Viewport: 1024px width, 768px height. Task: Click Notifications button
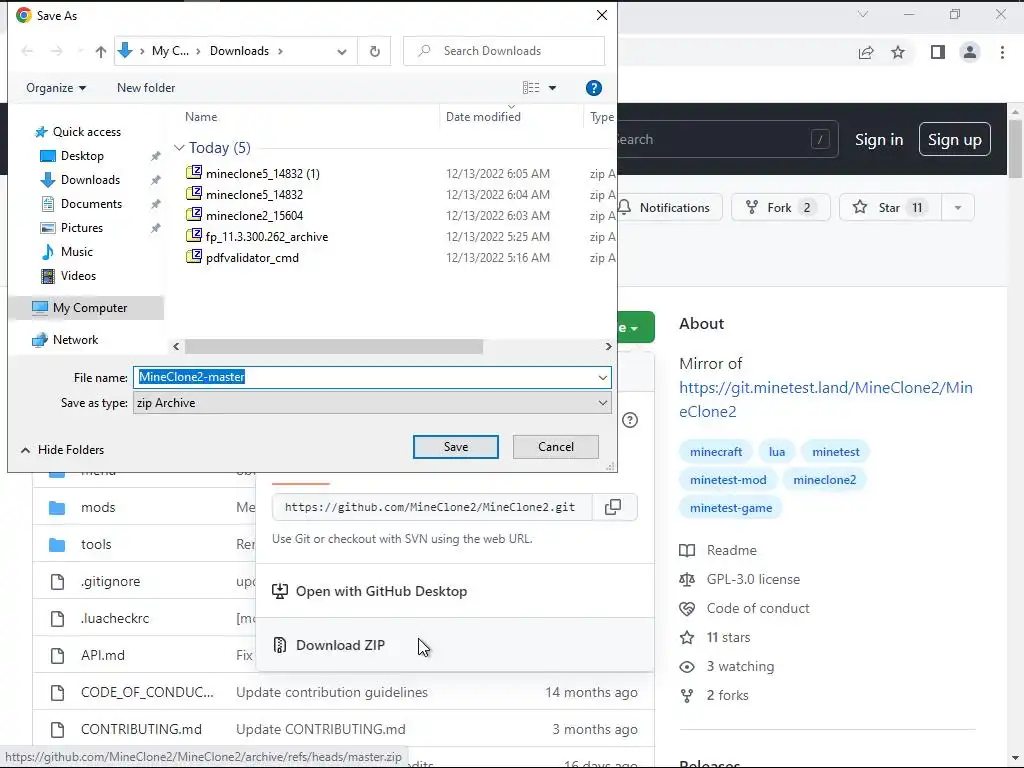click(669, 208)
